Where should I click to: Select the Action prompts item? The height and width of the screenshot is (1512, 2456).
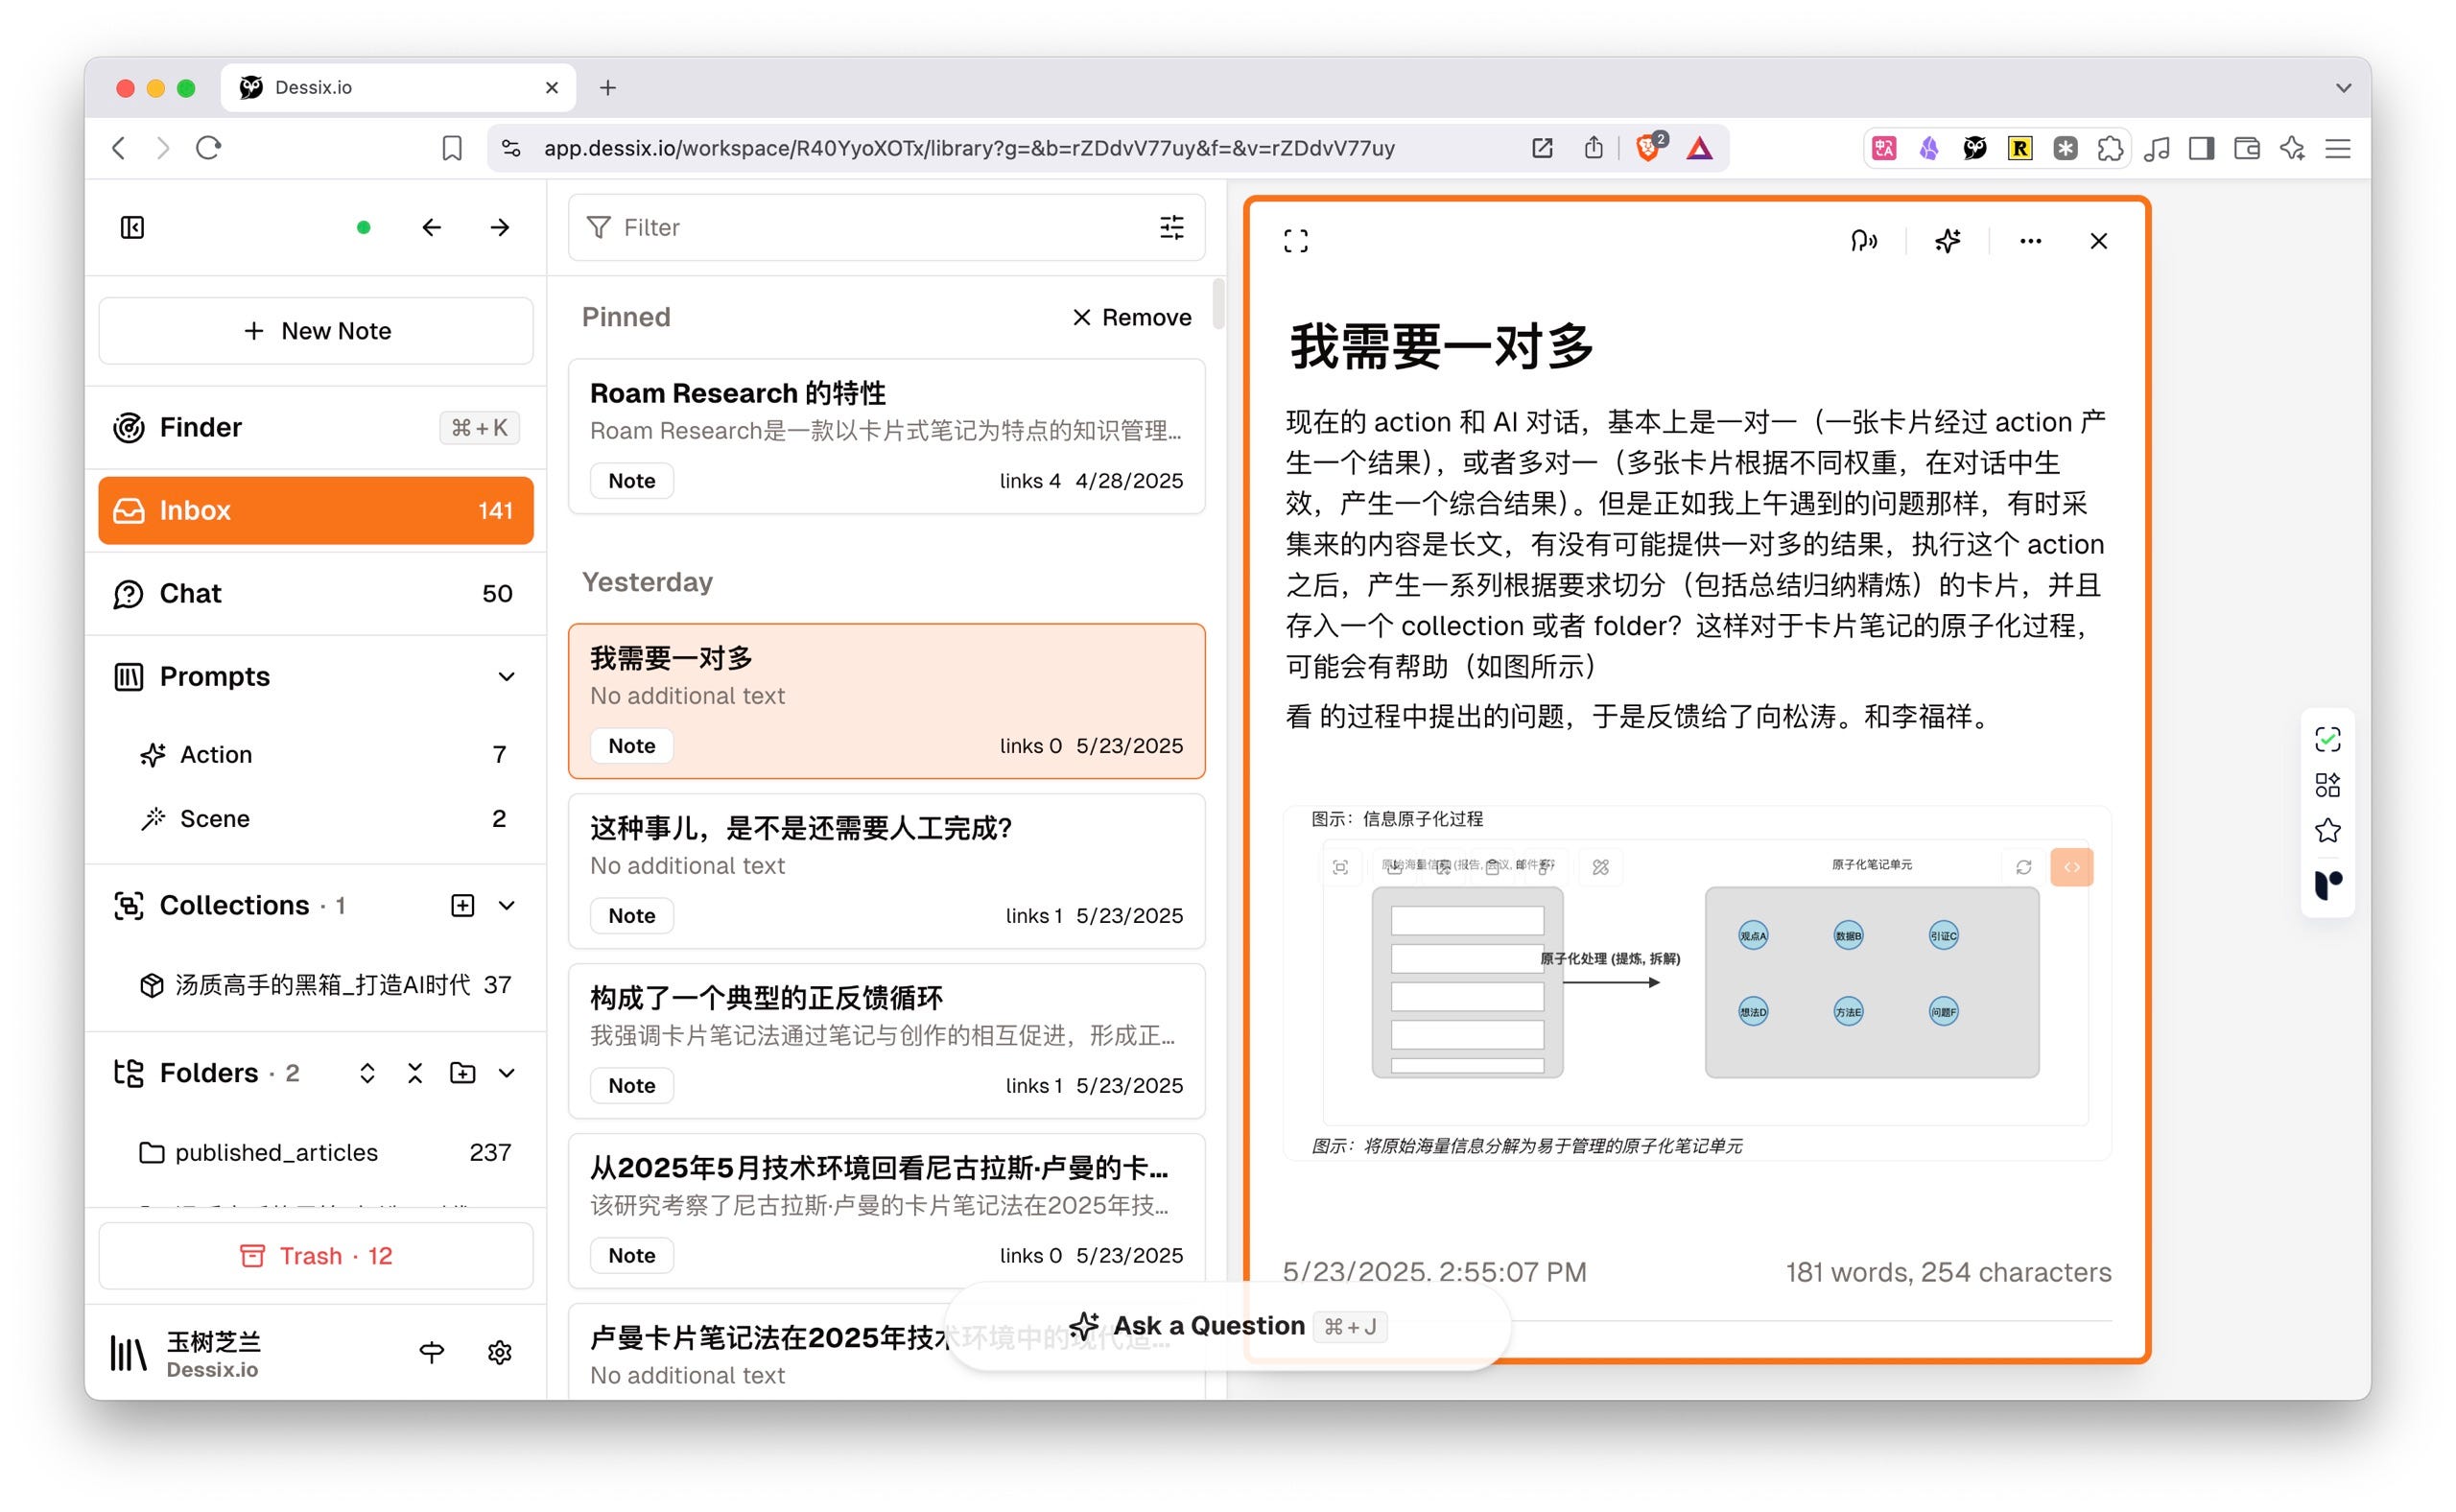(x=216, y=755)
